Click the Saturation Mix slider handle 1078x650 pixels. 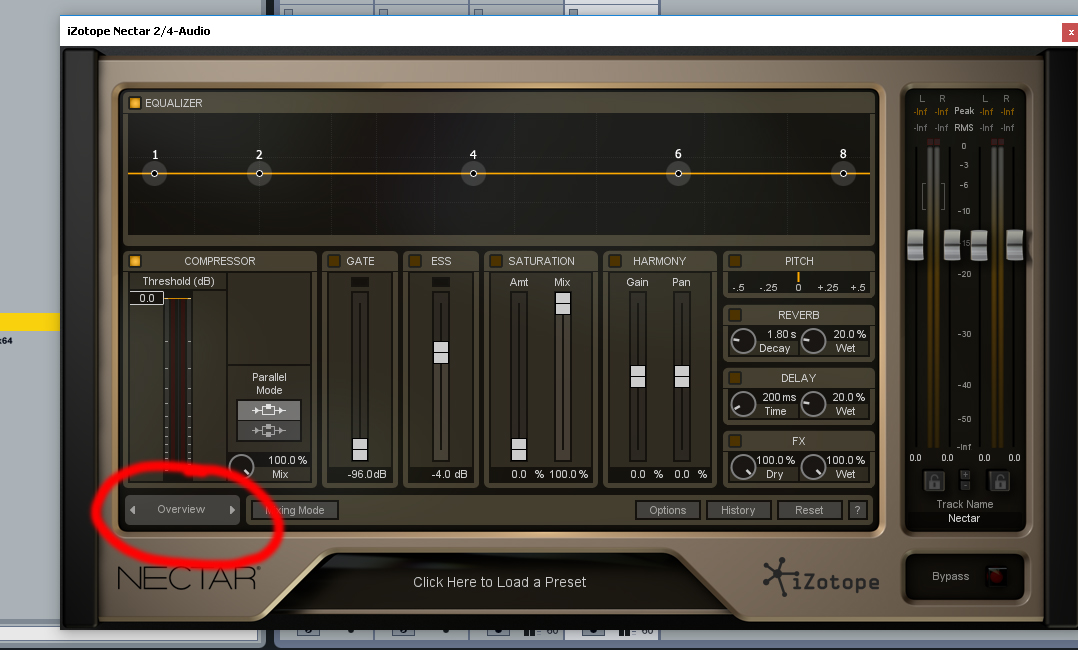click(563, 303)
